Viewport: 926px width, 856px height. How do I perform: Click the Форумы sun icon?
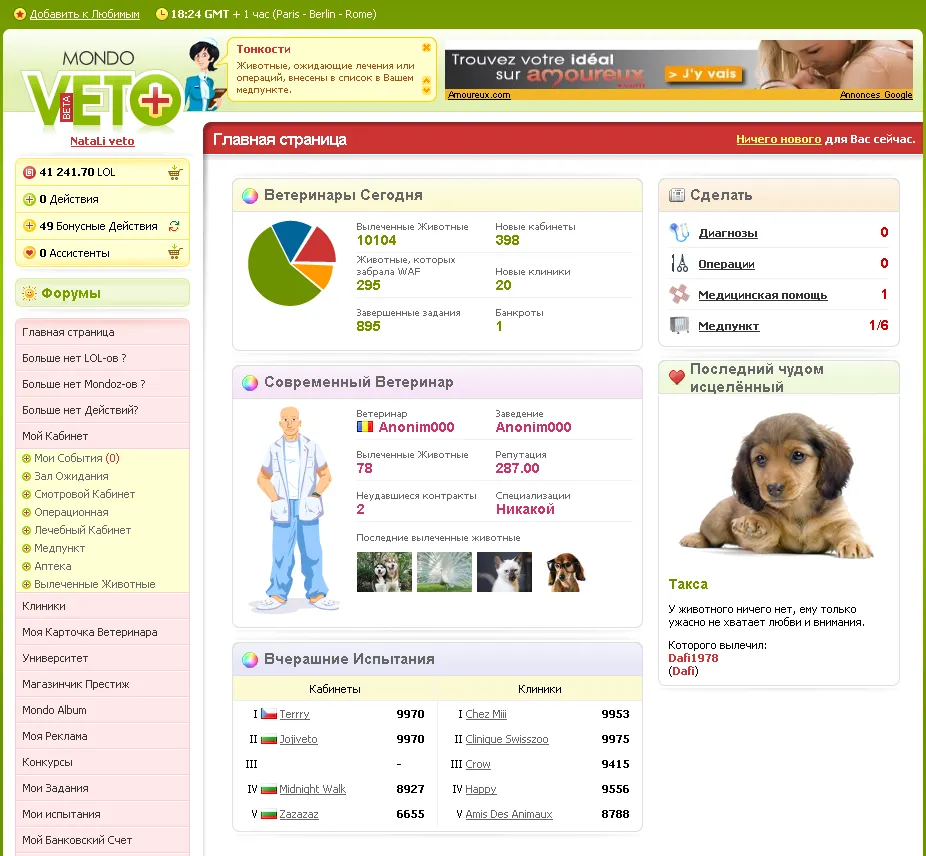(29, 293)
